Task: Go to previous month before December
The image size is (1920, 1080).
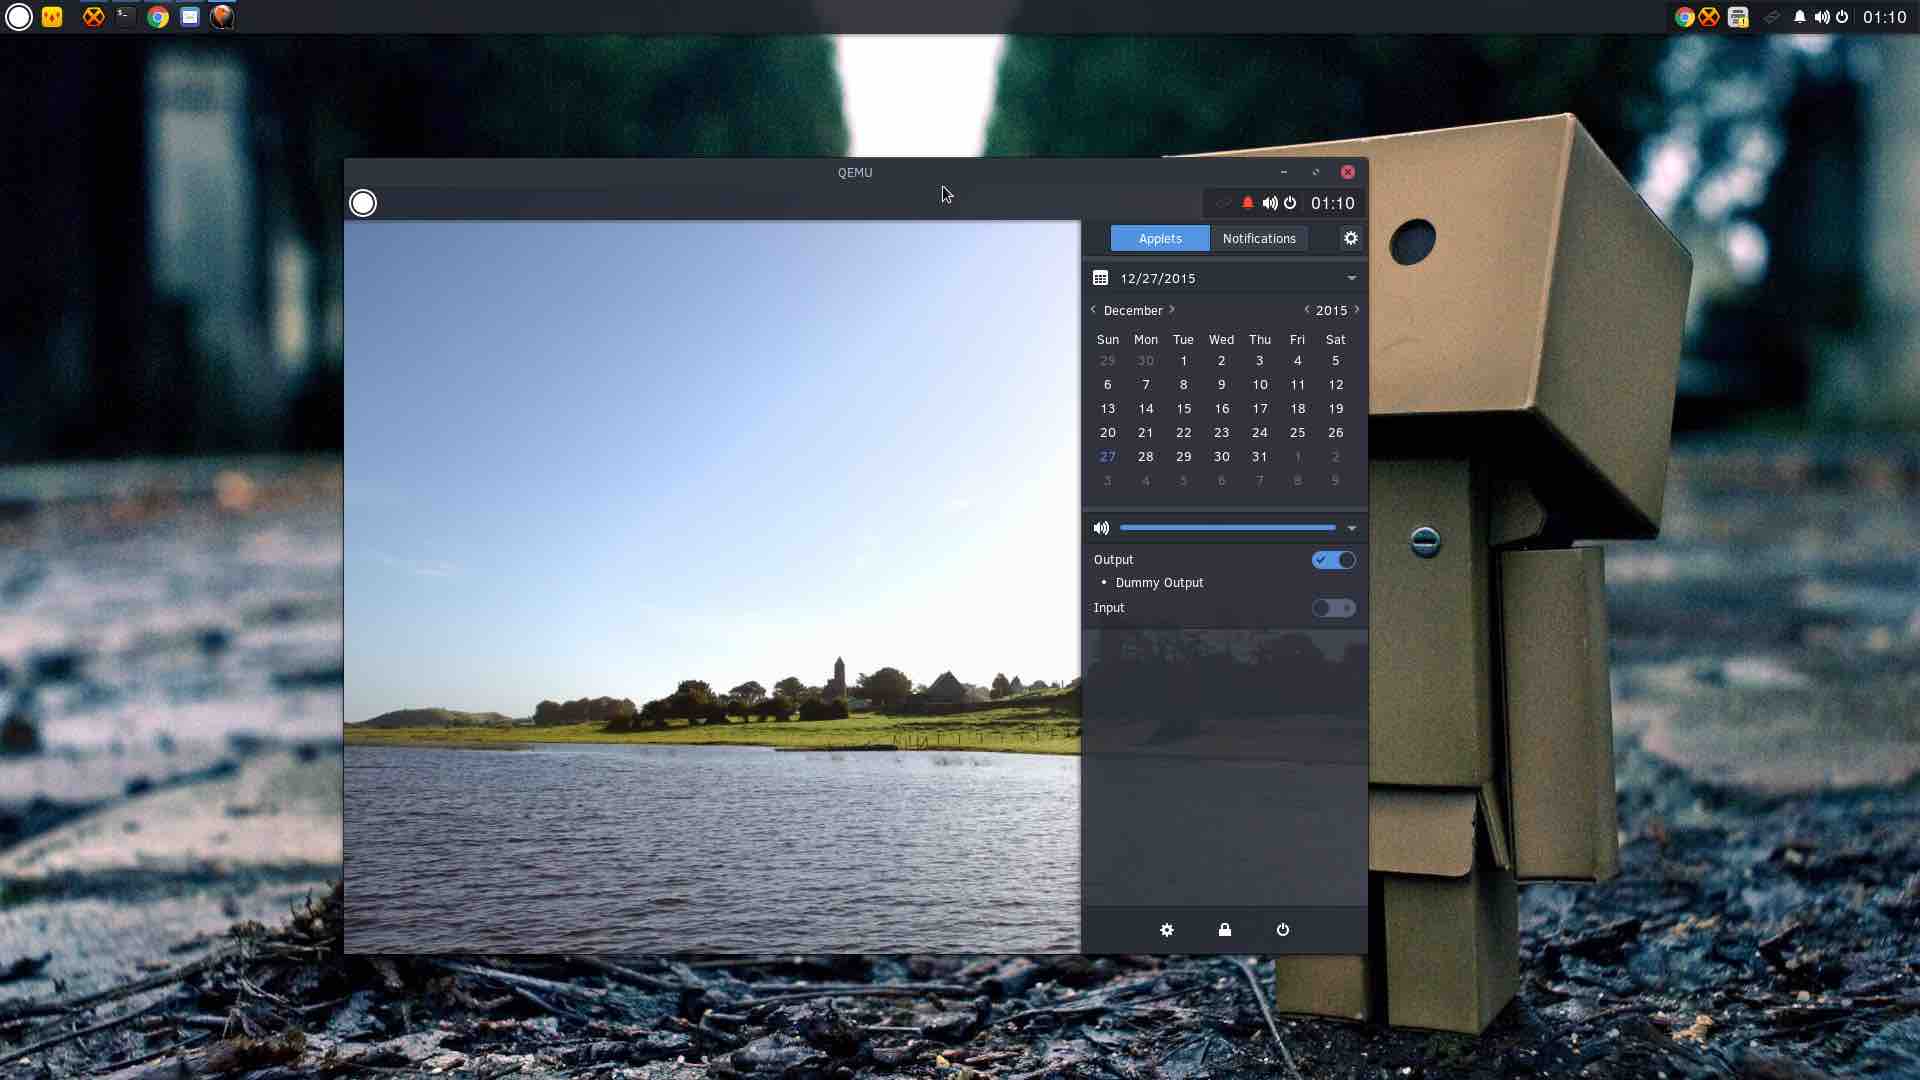Action: (x=1093, y=310)
